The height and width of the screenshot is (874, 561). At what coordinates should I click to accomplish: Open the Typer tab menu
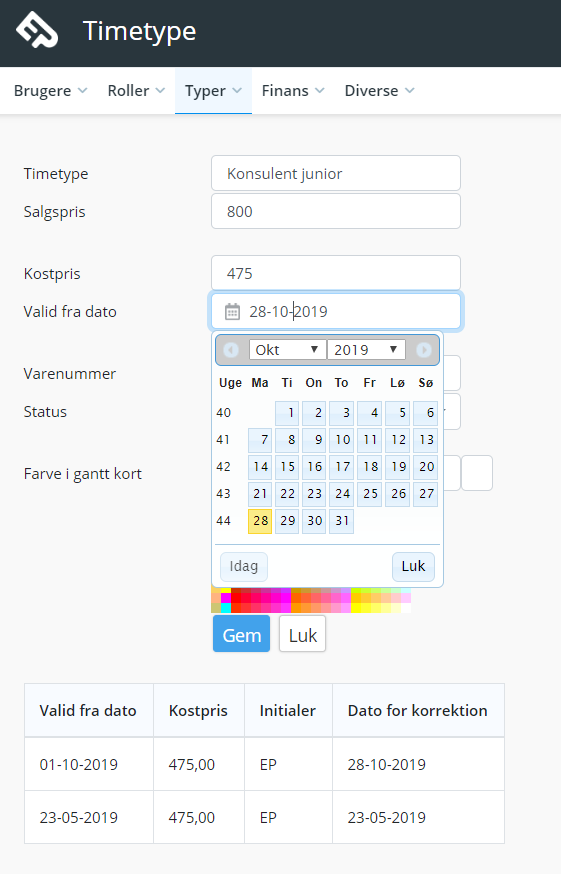(213, 91)
